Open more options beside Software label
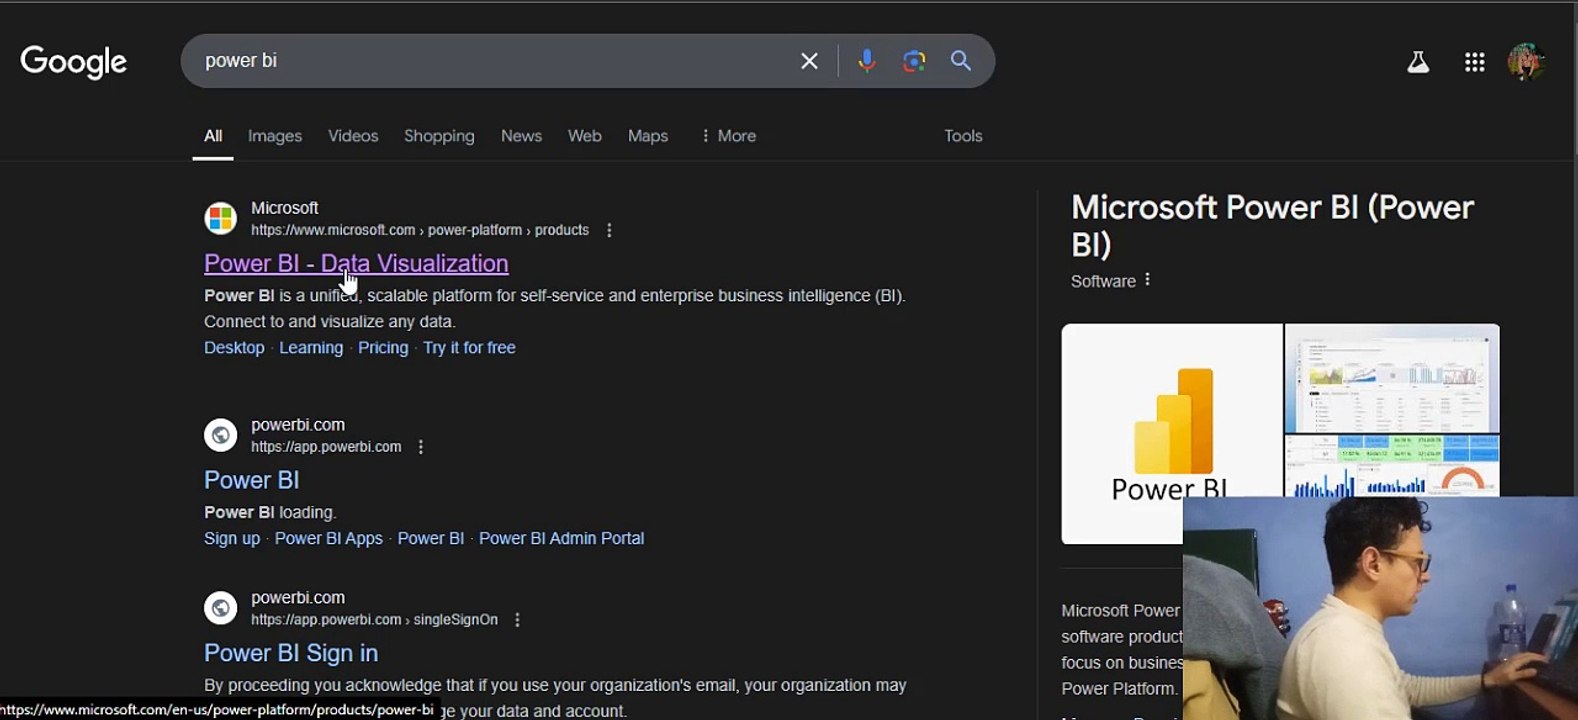Screen dimensions: 1578x720 pyautogui.click(x=1147, y=280)
